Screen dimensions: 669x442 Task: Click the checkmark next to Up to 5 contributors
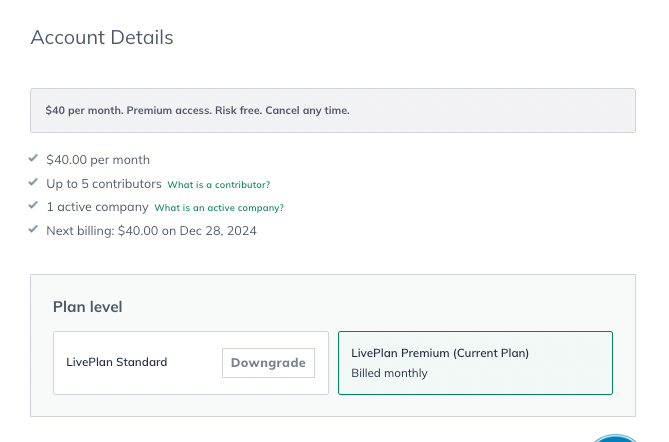pyautogui.click(x=34, y=182)
